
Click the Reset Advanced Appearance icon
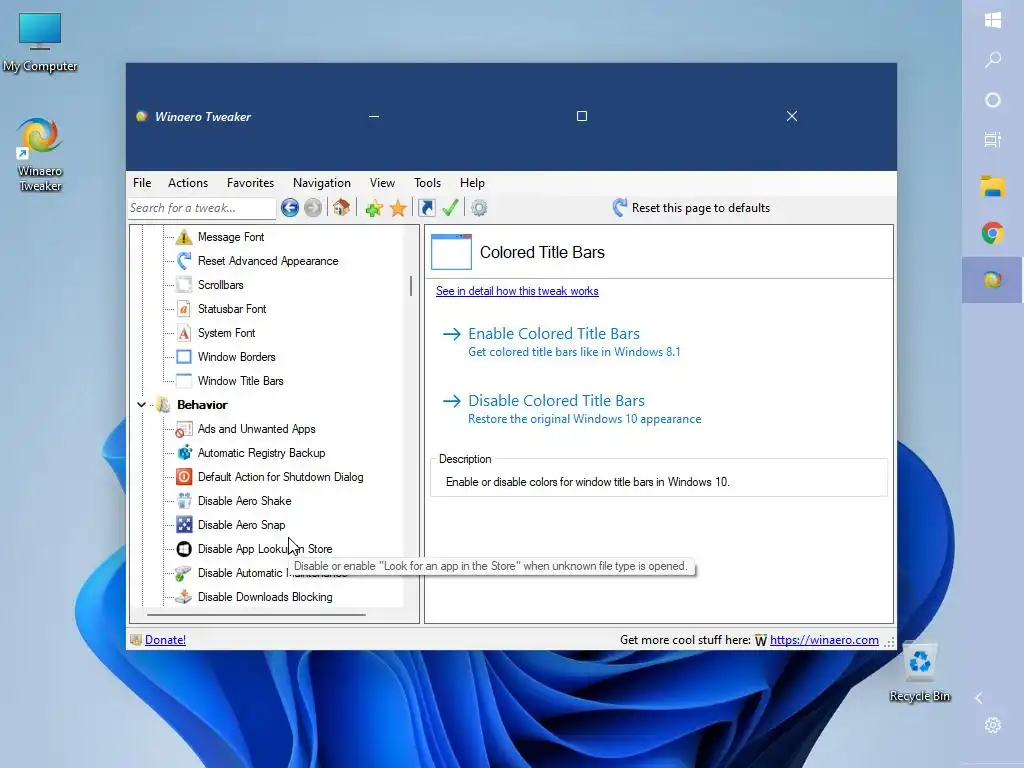point(184,261)
